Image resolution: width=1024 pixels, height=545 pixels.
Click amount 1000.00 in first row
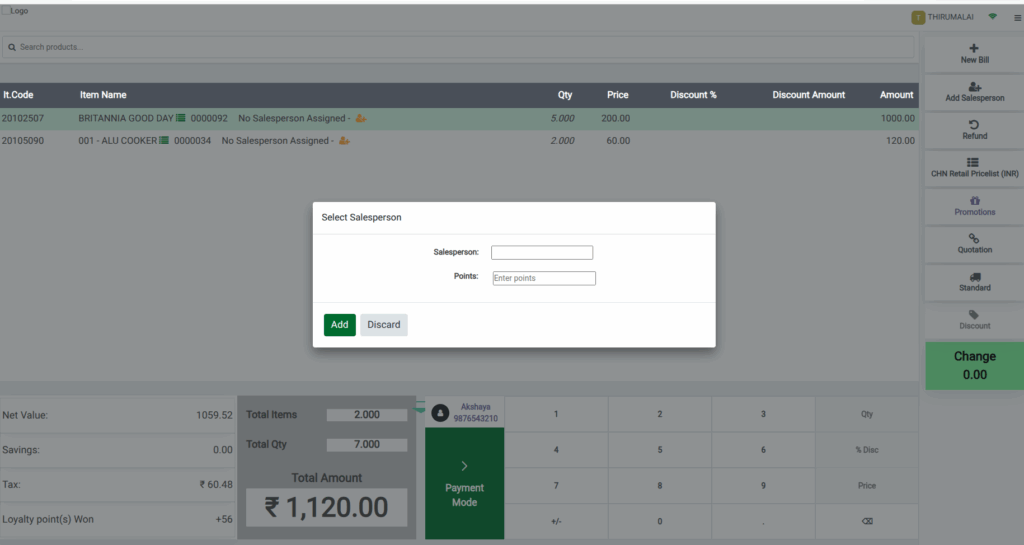897,118
